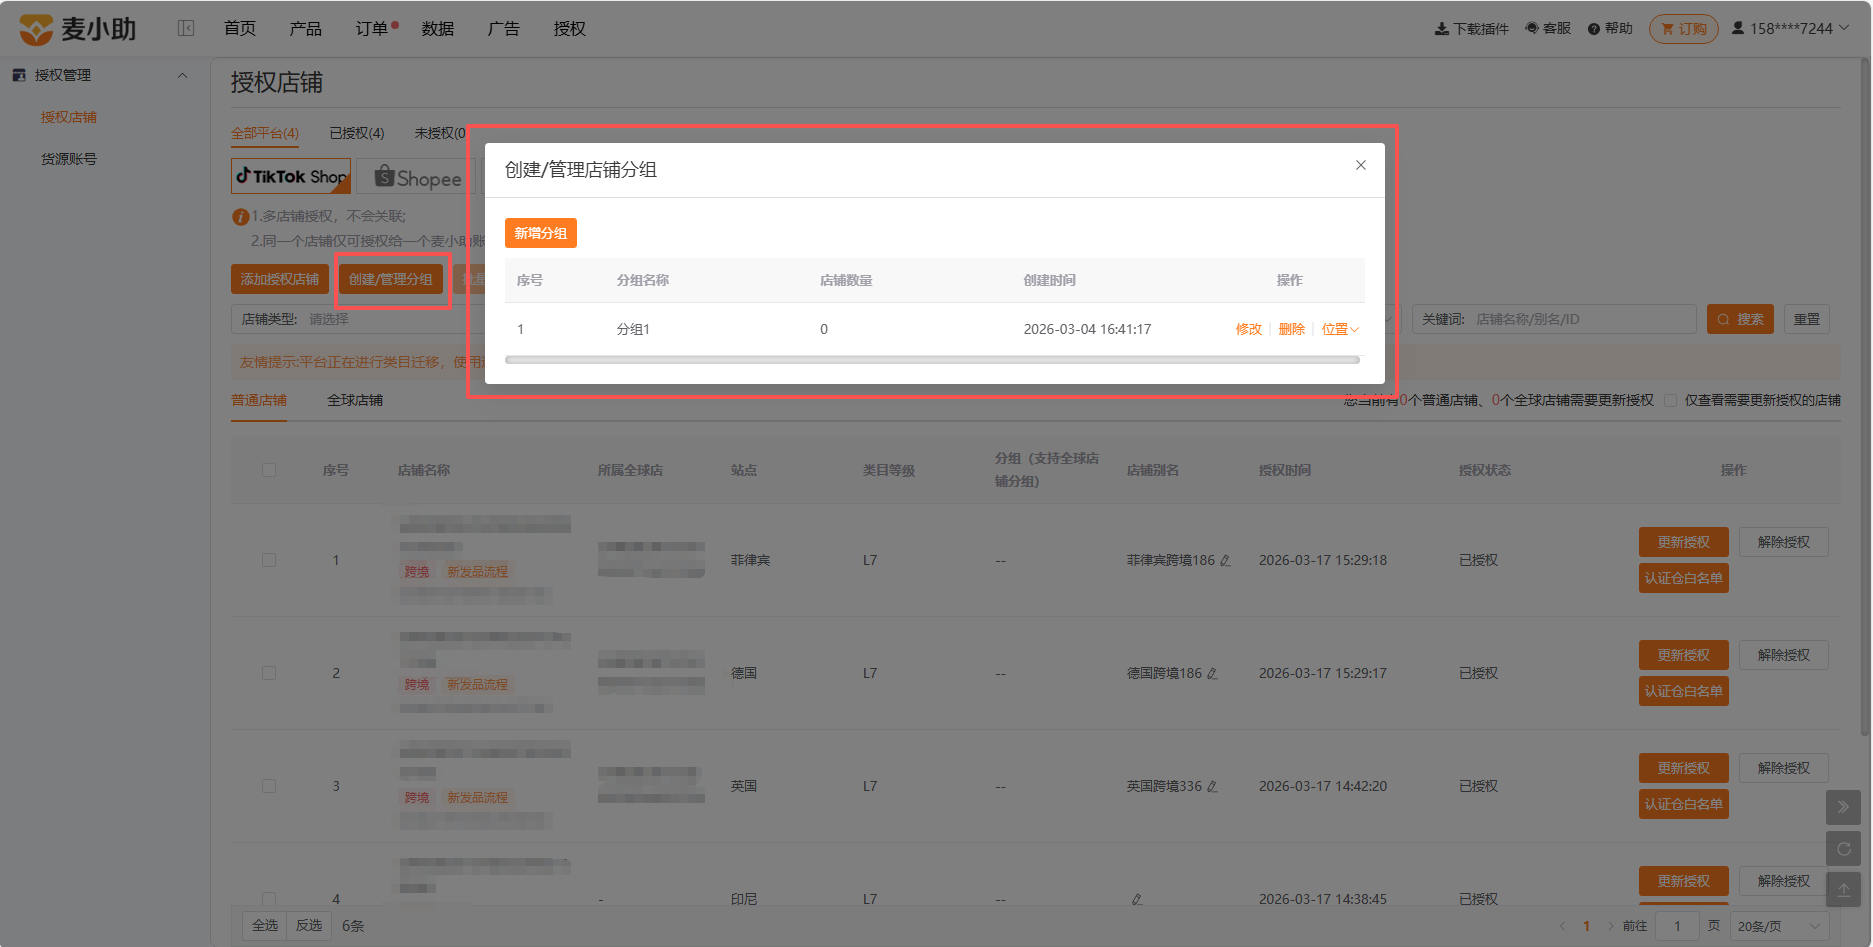Click 更新授权 for 菲律宾 store
Screen dimensions: 1873x947
click(x=1684, y=542)
